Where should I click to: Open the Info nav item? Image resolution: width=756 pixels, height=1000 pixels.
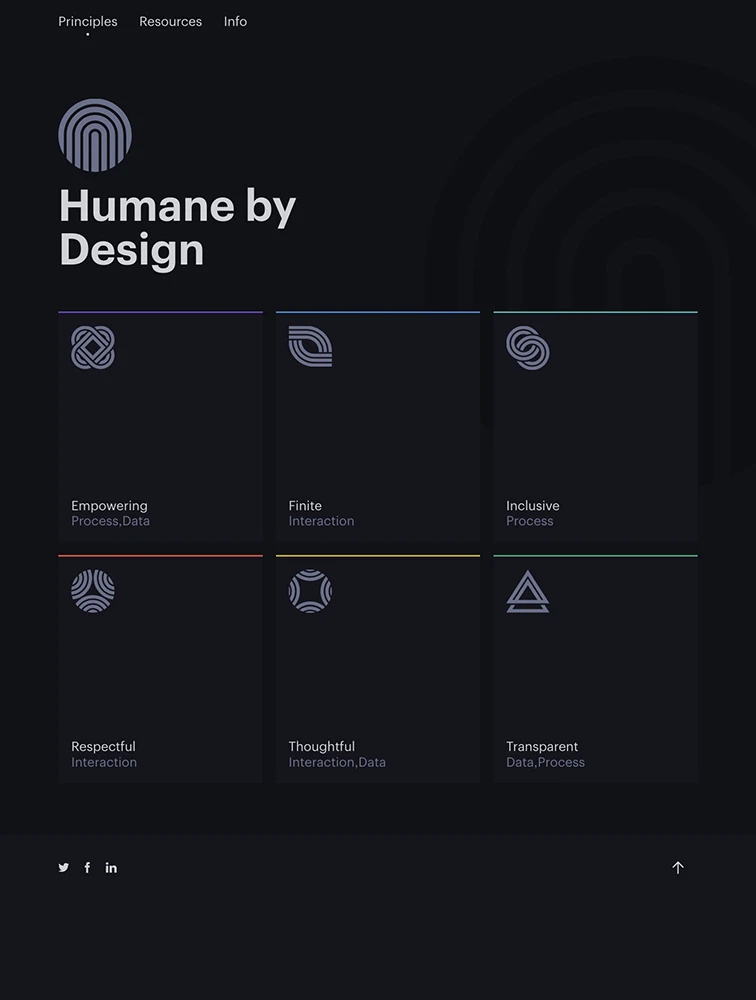click(x=235, y=22)
